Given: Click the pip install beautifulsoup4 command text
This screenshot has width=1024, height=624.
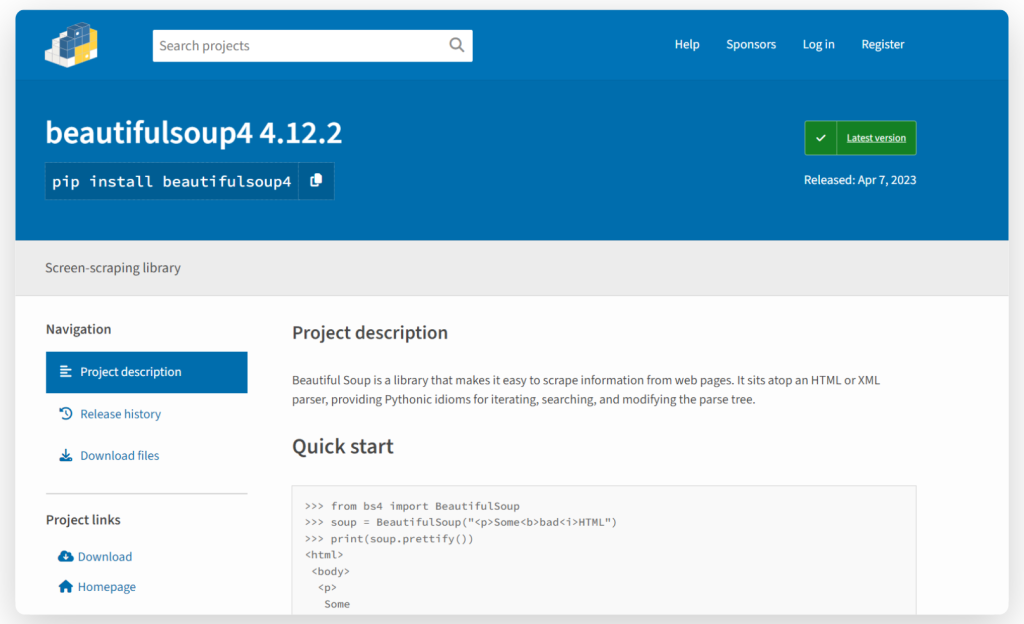Looking at the screenshot, I should 172,181.
